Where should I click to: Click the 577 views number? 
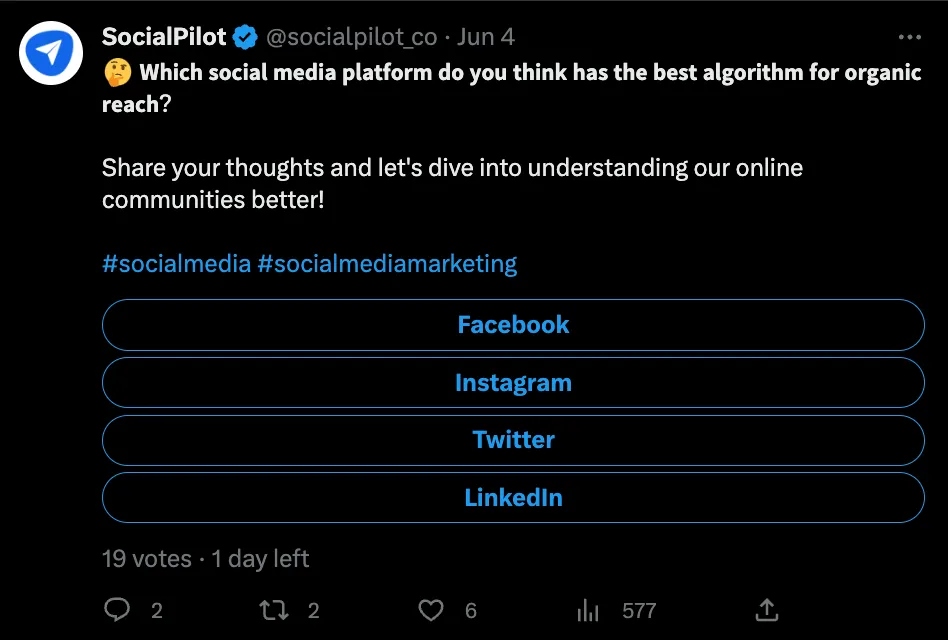(639, 610)
